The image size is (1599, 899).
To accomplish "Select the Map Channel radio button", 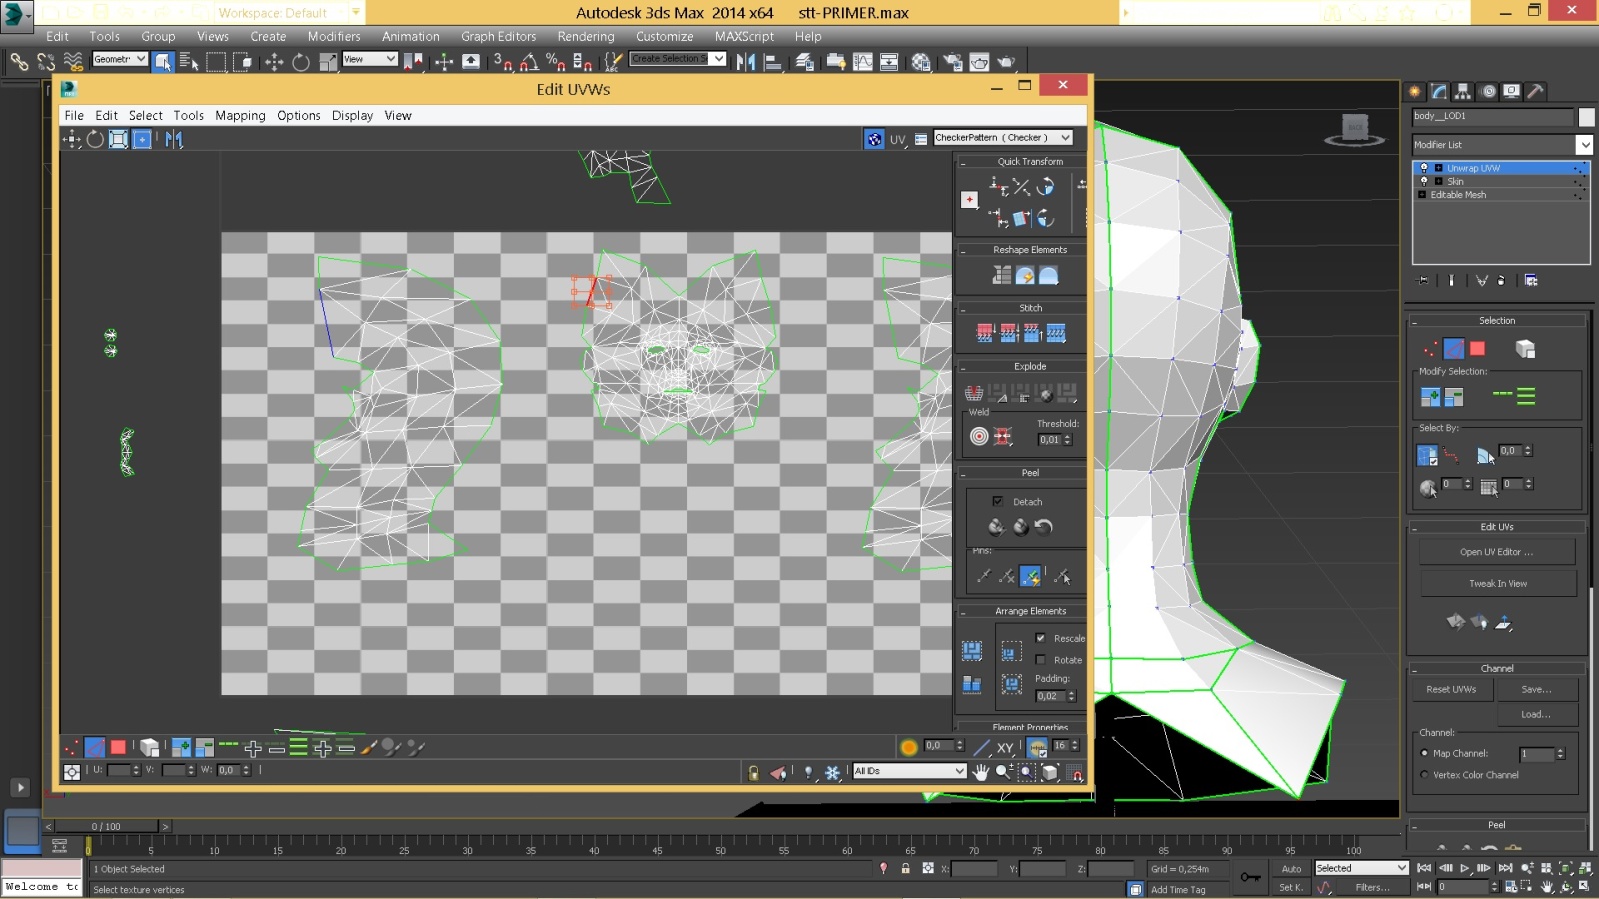I will pos(1424,753).
